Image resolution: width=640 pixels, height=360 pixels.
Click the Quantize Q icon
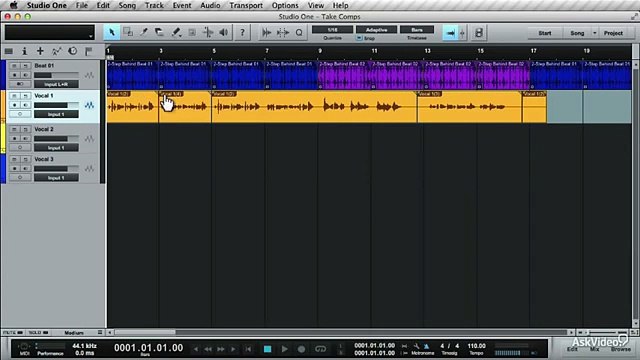point(299,33)
